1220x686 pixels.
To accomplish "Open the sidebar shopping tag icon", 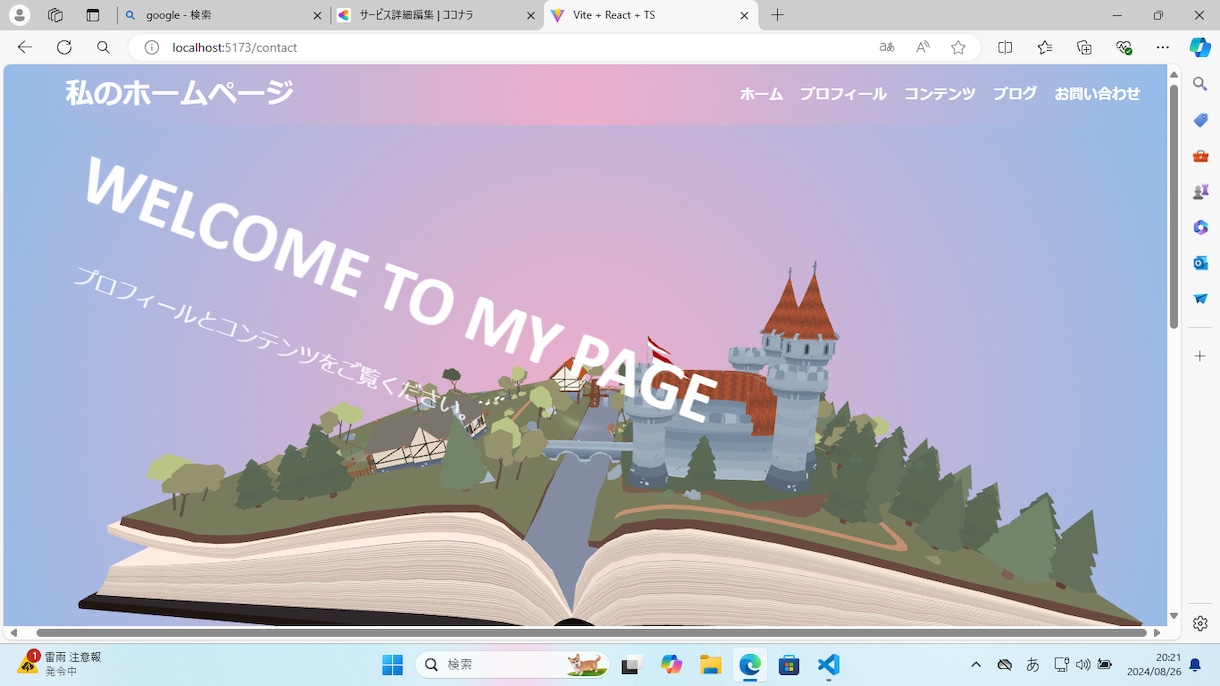I will tap(1200, 120).
